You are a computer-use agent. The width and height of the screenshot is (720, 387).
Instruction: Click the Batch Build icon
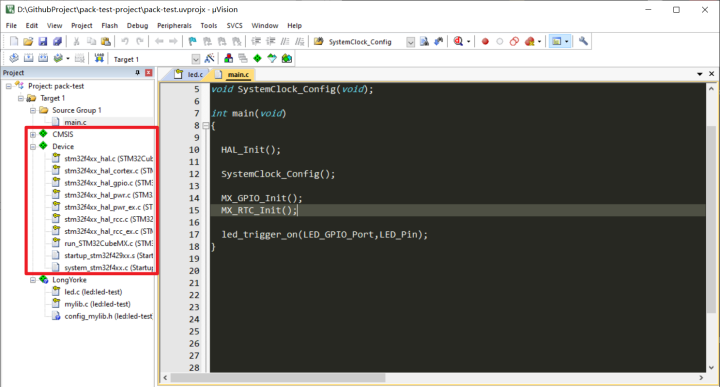58,58
